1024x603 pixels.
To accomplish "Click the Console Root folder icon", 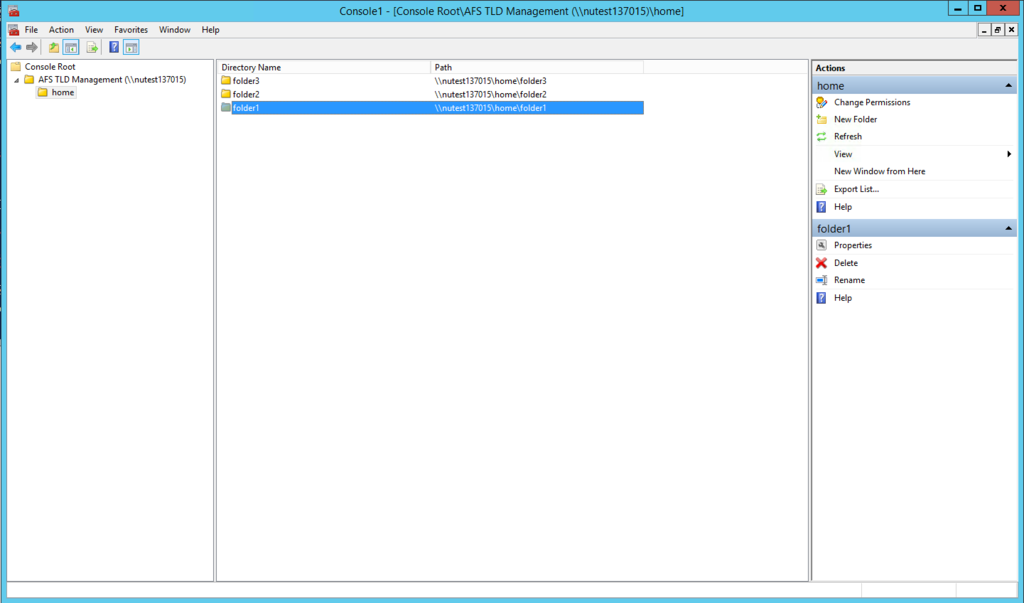I will [16, 66].
